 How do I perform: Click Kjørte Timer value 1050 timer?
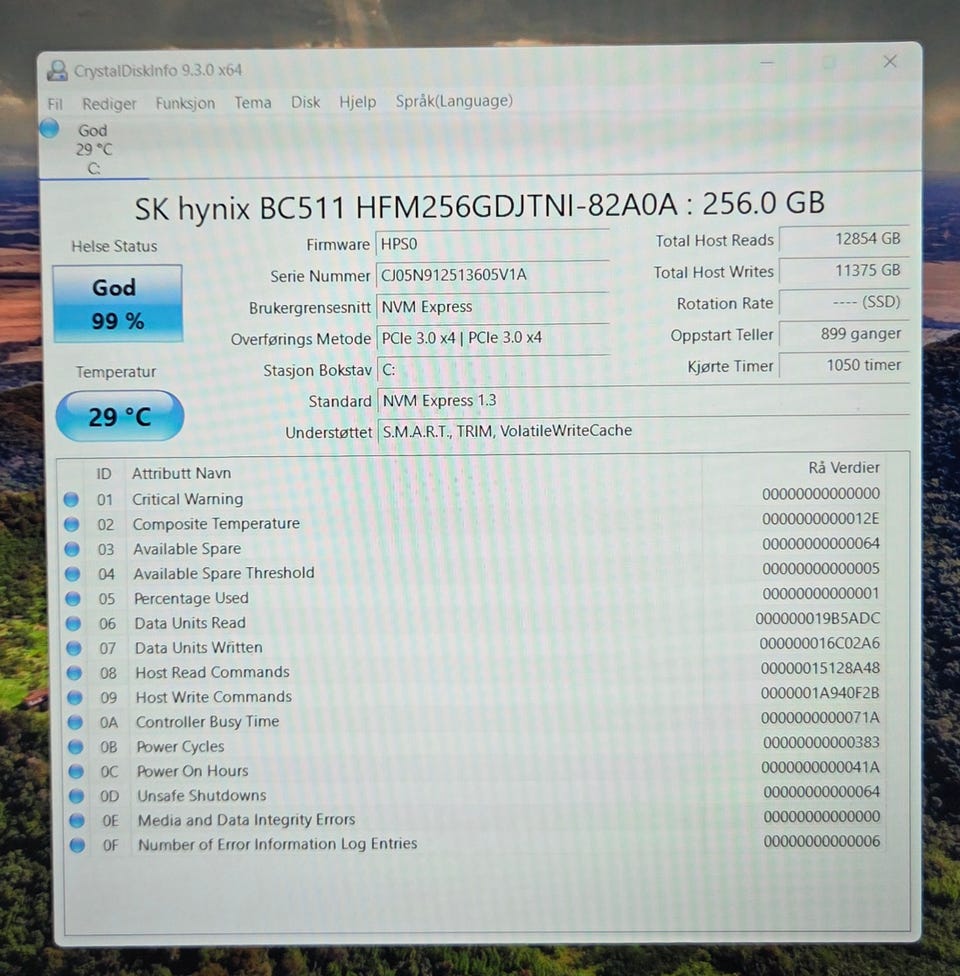844,365
